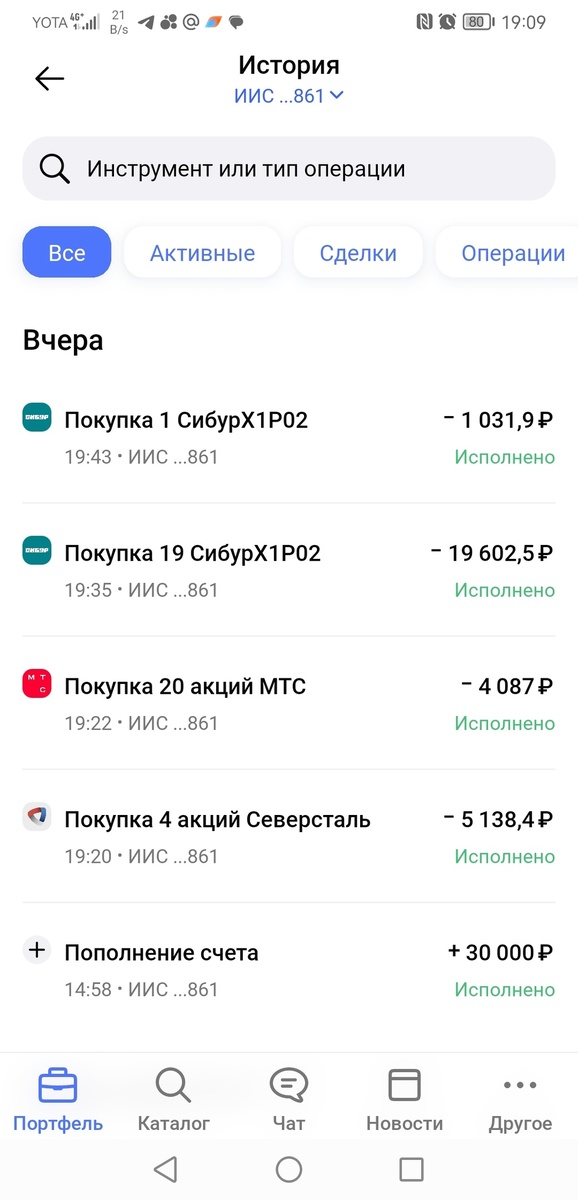The image size is (578, 1200).
Task: Open the Чат speech bubble icon
Action: 288,1083
